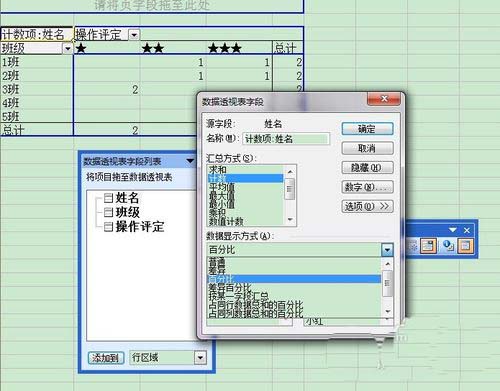Collapse options with the 选项 button
Viewport: 500px width, 391px height.
pos(367,206)
